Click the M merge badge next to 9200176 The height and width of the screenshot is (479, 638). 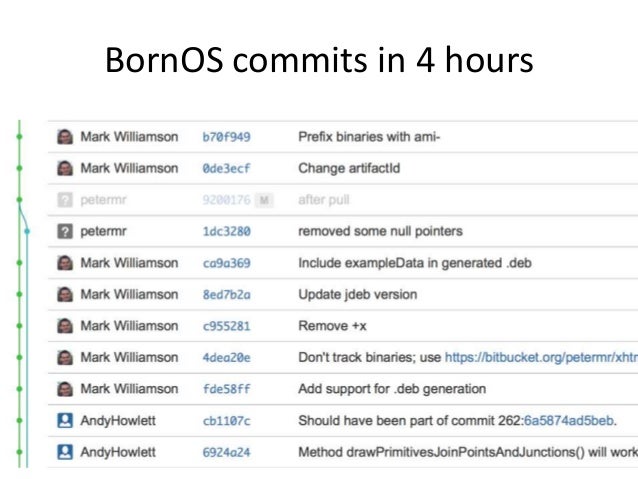coord(264,200)
